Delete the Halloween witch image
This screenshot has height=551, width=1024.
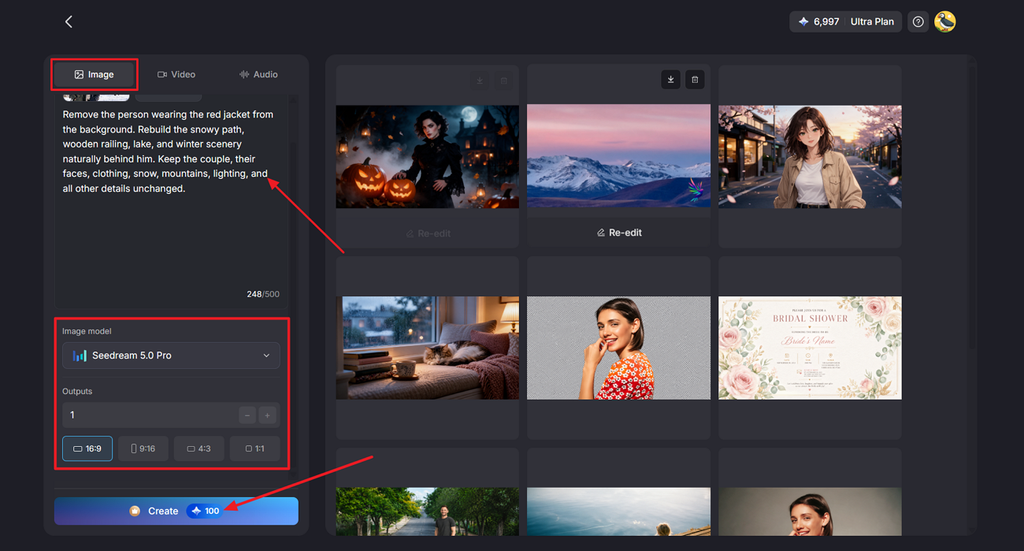[504, 80]
